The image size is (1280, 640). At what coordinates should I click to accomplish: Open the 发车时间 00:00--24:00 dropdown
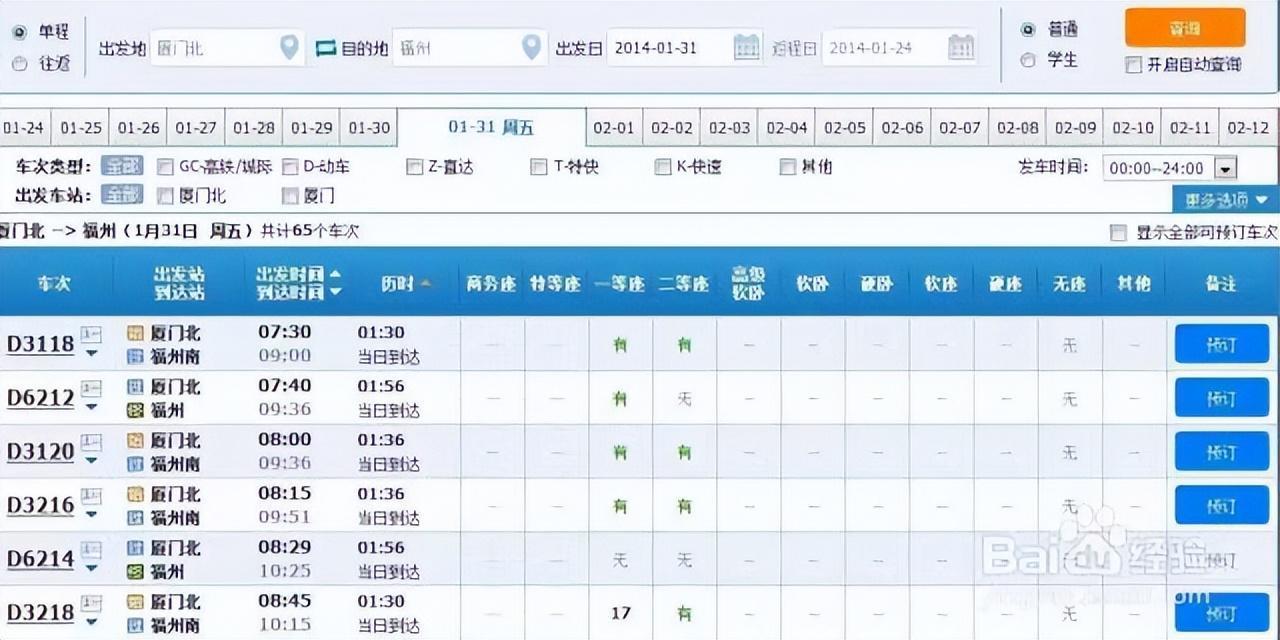click(1226, 168)
